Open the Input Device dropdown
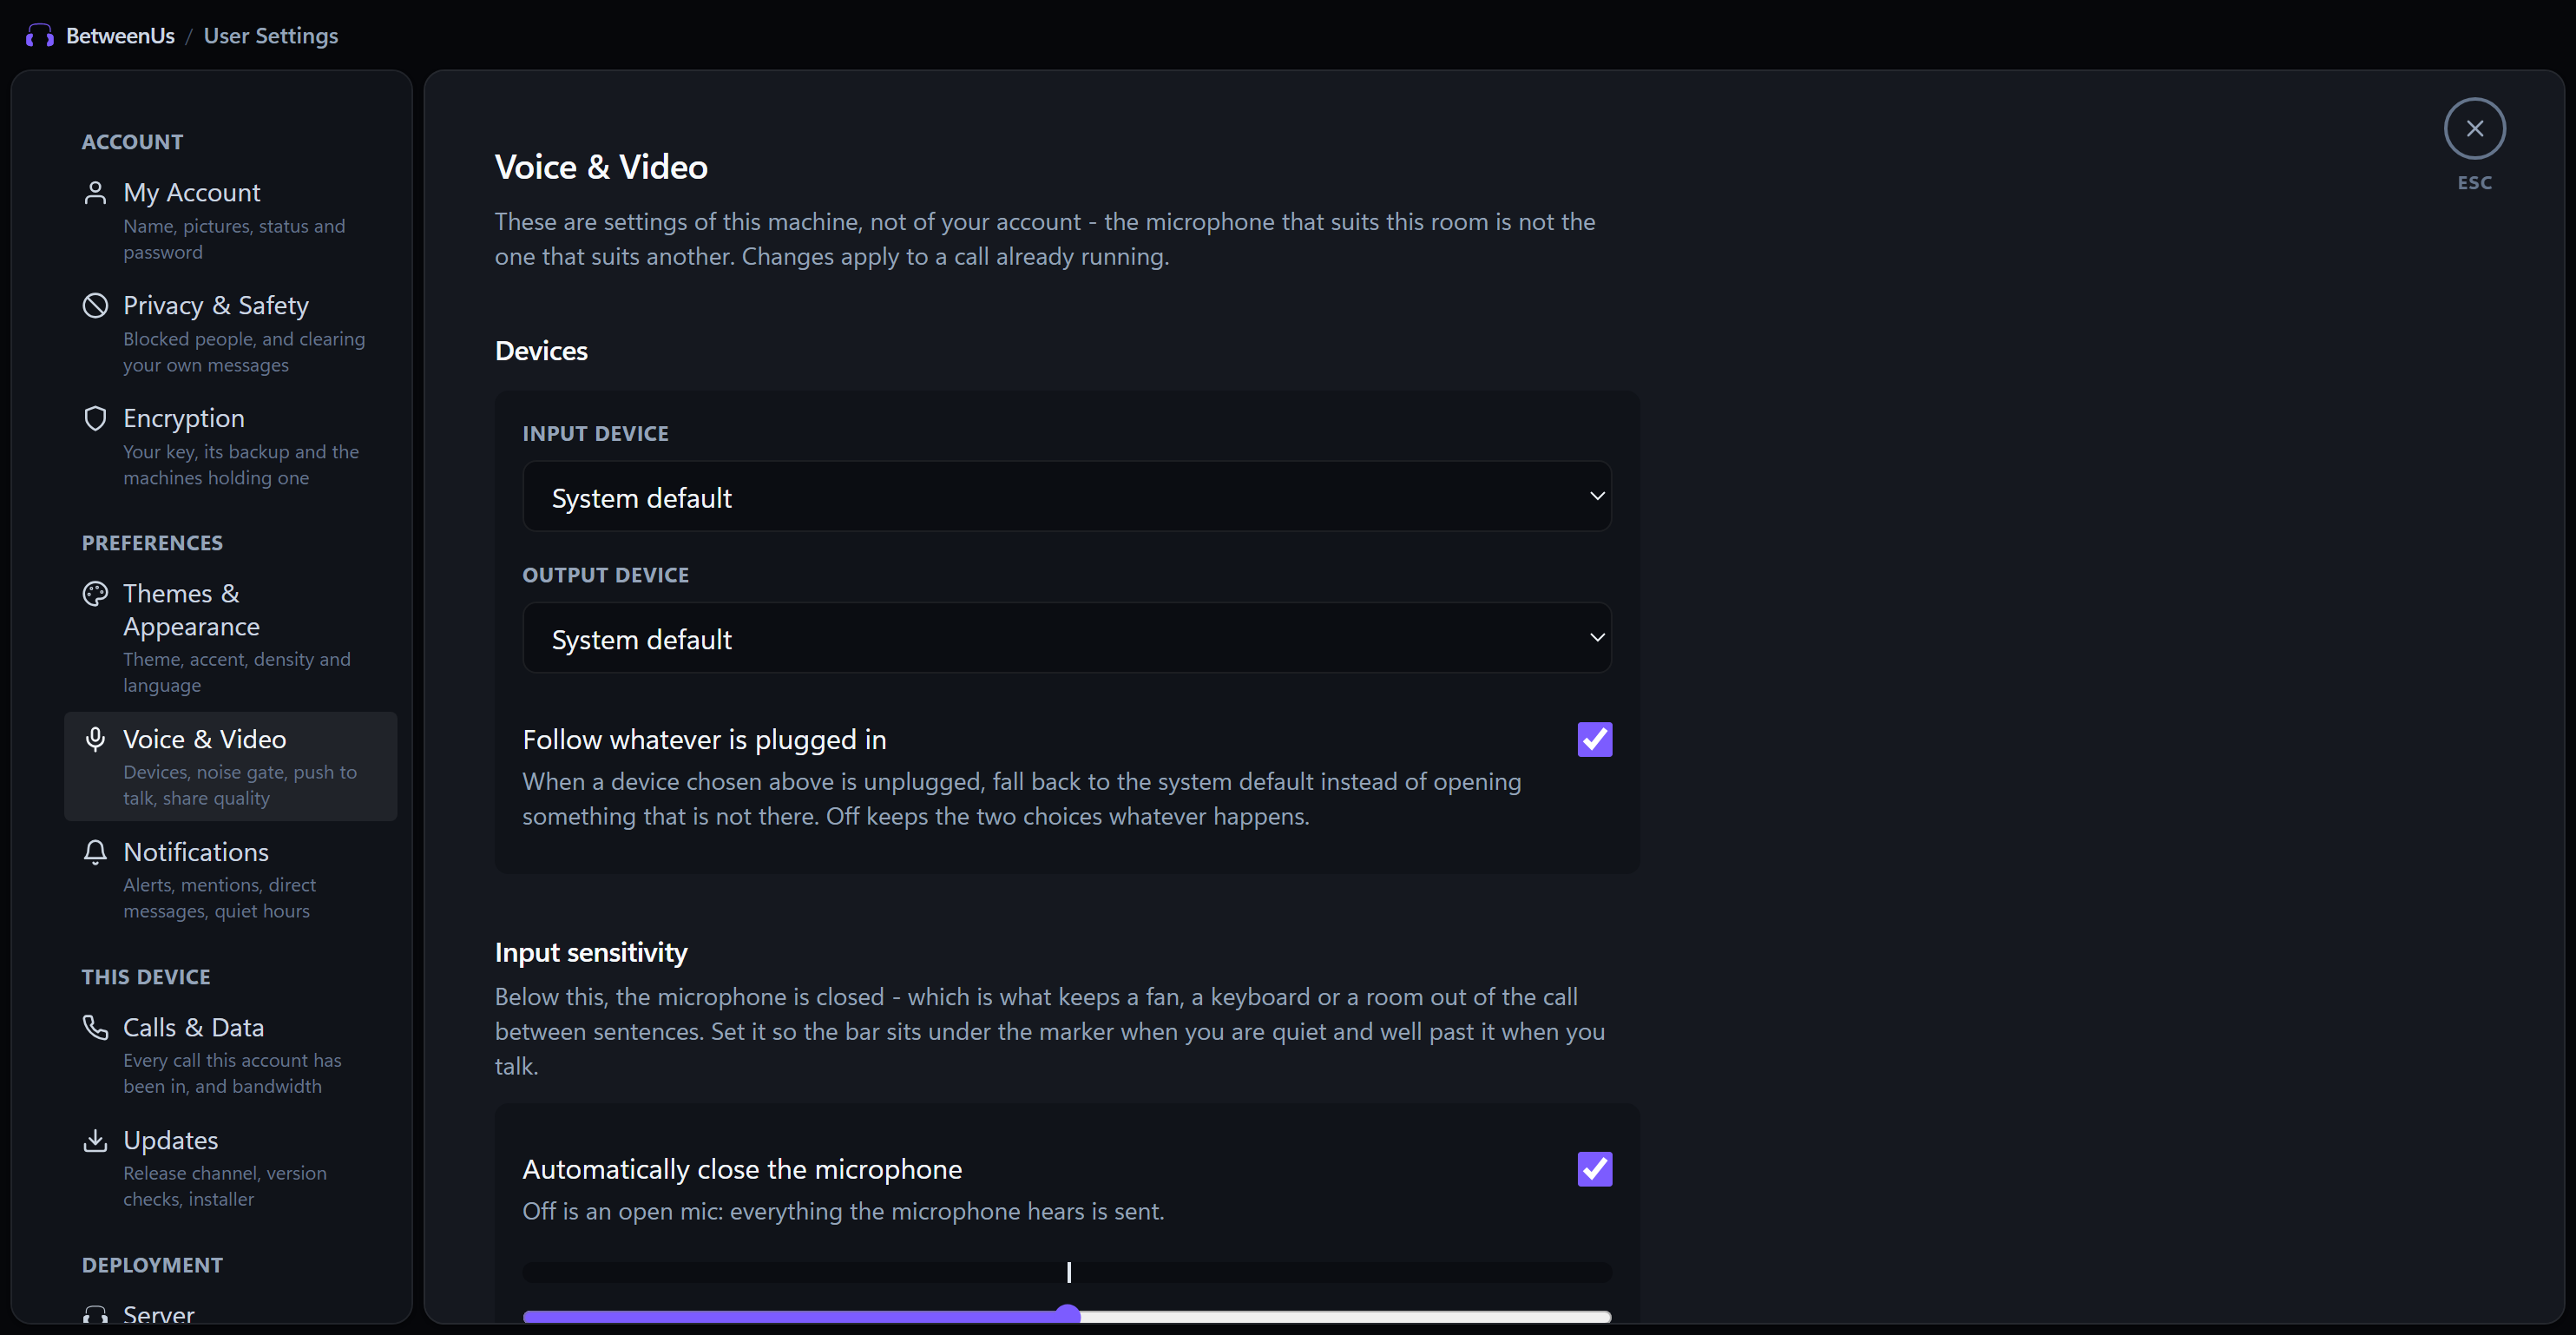 [1066, 497]
